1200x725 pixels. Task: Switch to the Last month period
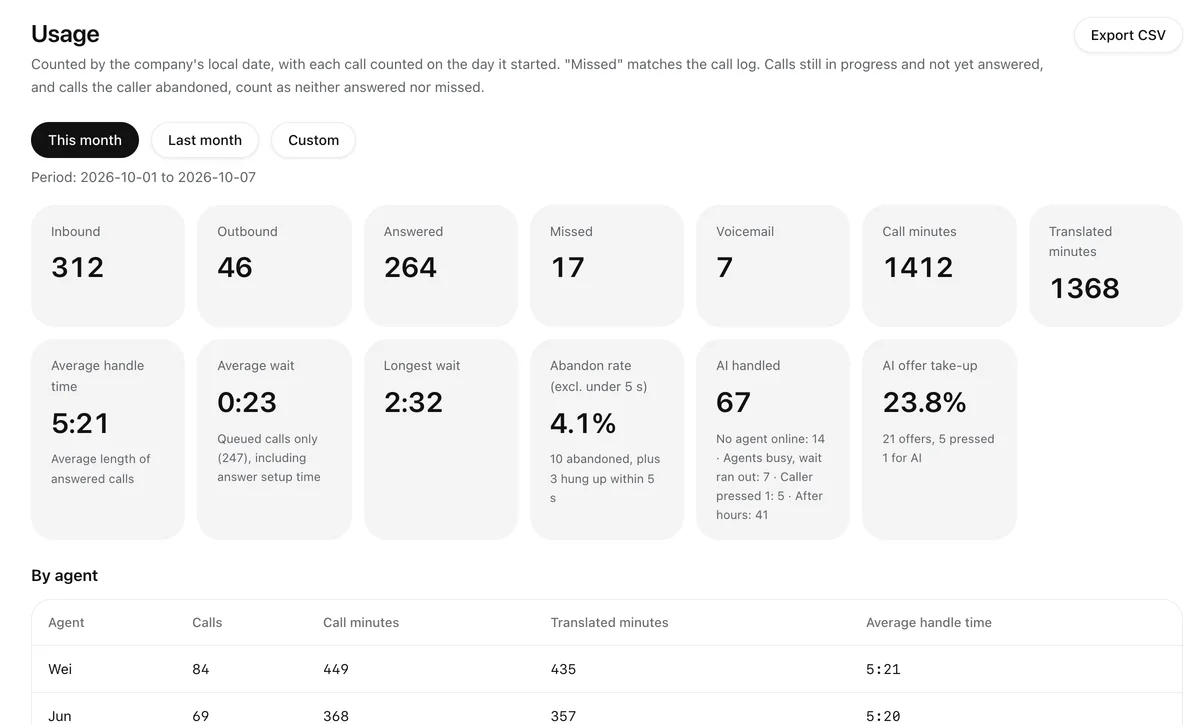coord(205,140)
